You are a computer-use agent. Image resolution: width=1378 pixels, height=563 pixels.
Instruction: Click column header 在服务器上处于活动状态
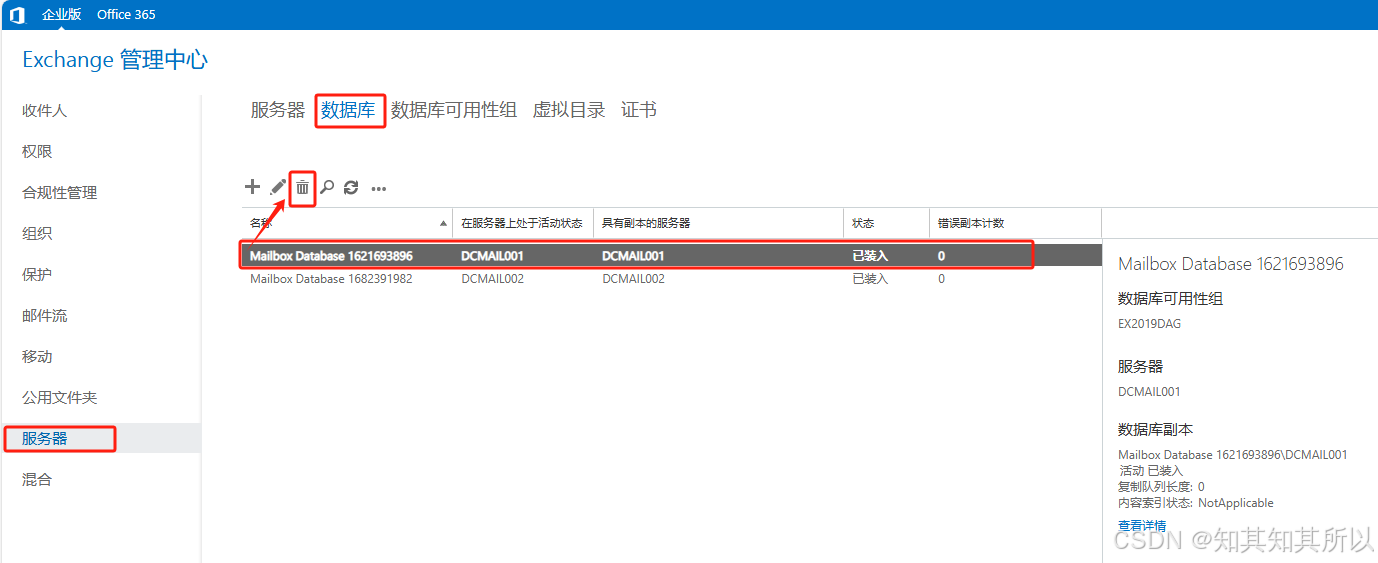tap(522, 223)
